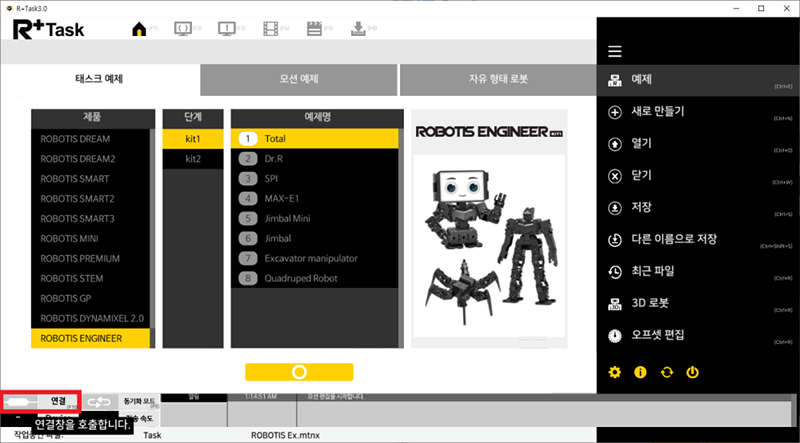Open settings via the yellow gear icon
The width and height of the screenshot is (800, 443).
click(615, 372)
